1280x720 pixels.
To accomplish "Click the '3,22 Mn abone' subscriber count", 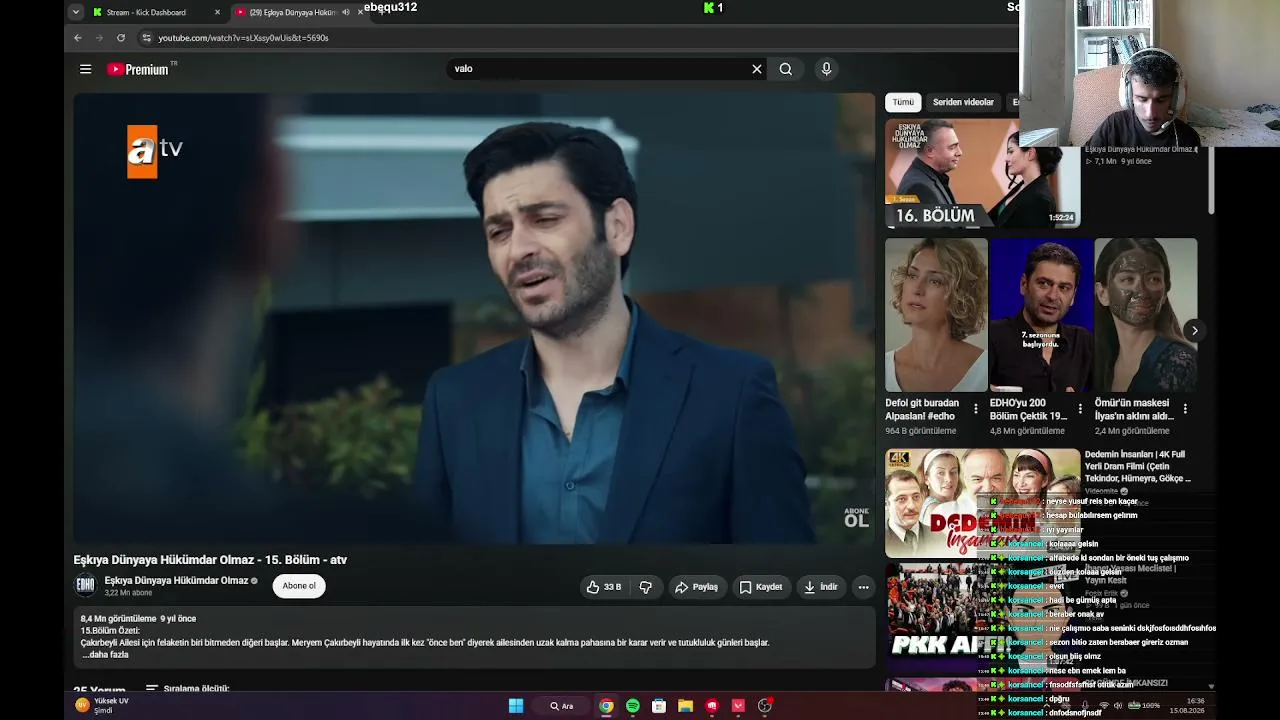I will coord(129,593).
